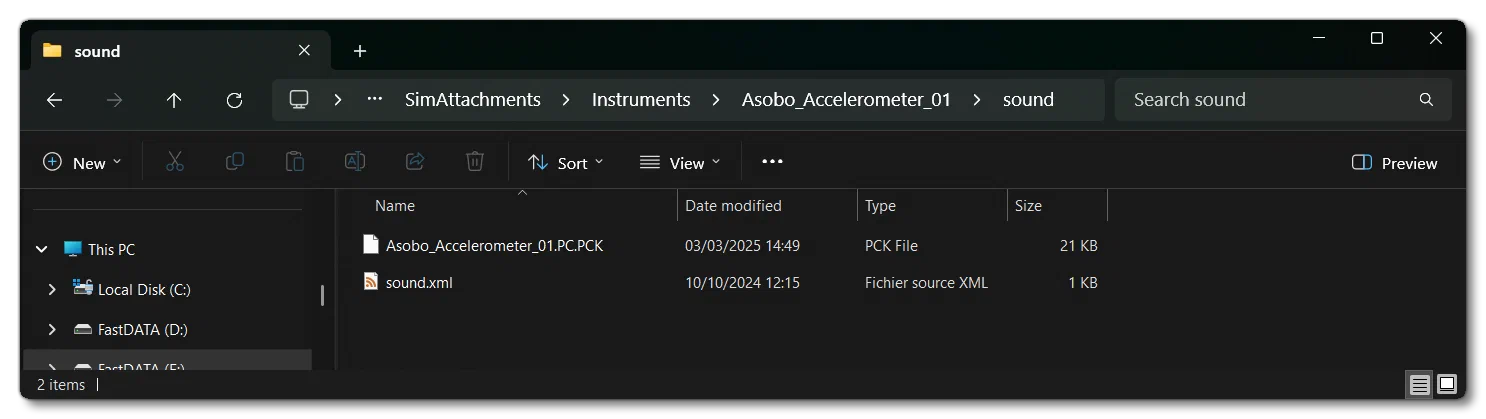The image size is (1486, 419).
Task: Select Local Disk (C:) drive
Action: [x=144, y=290]
